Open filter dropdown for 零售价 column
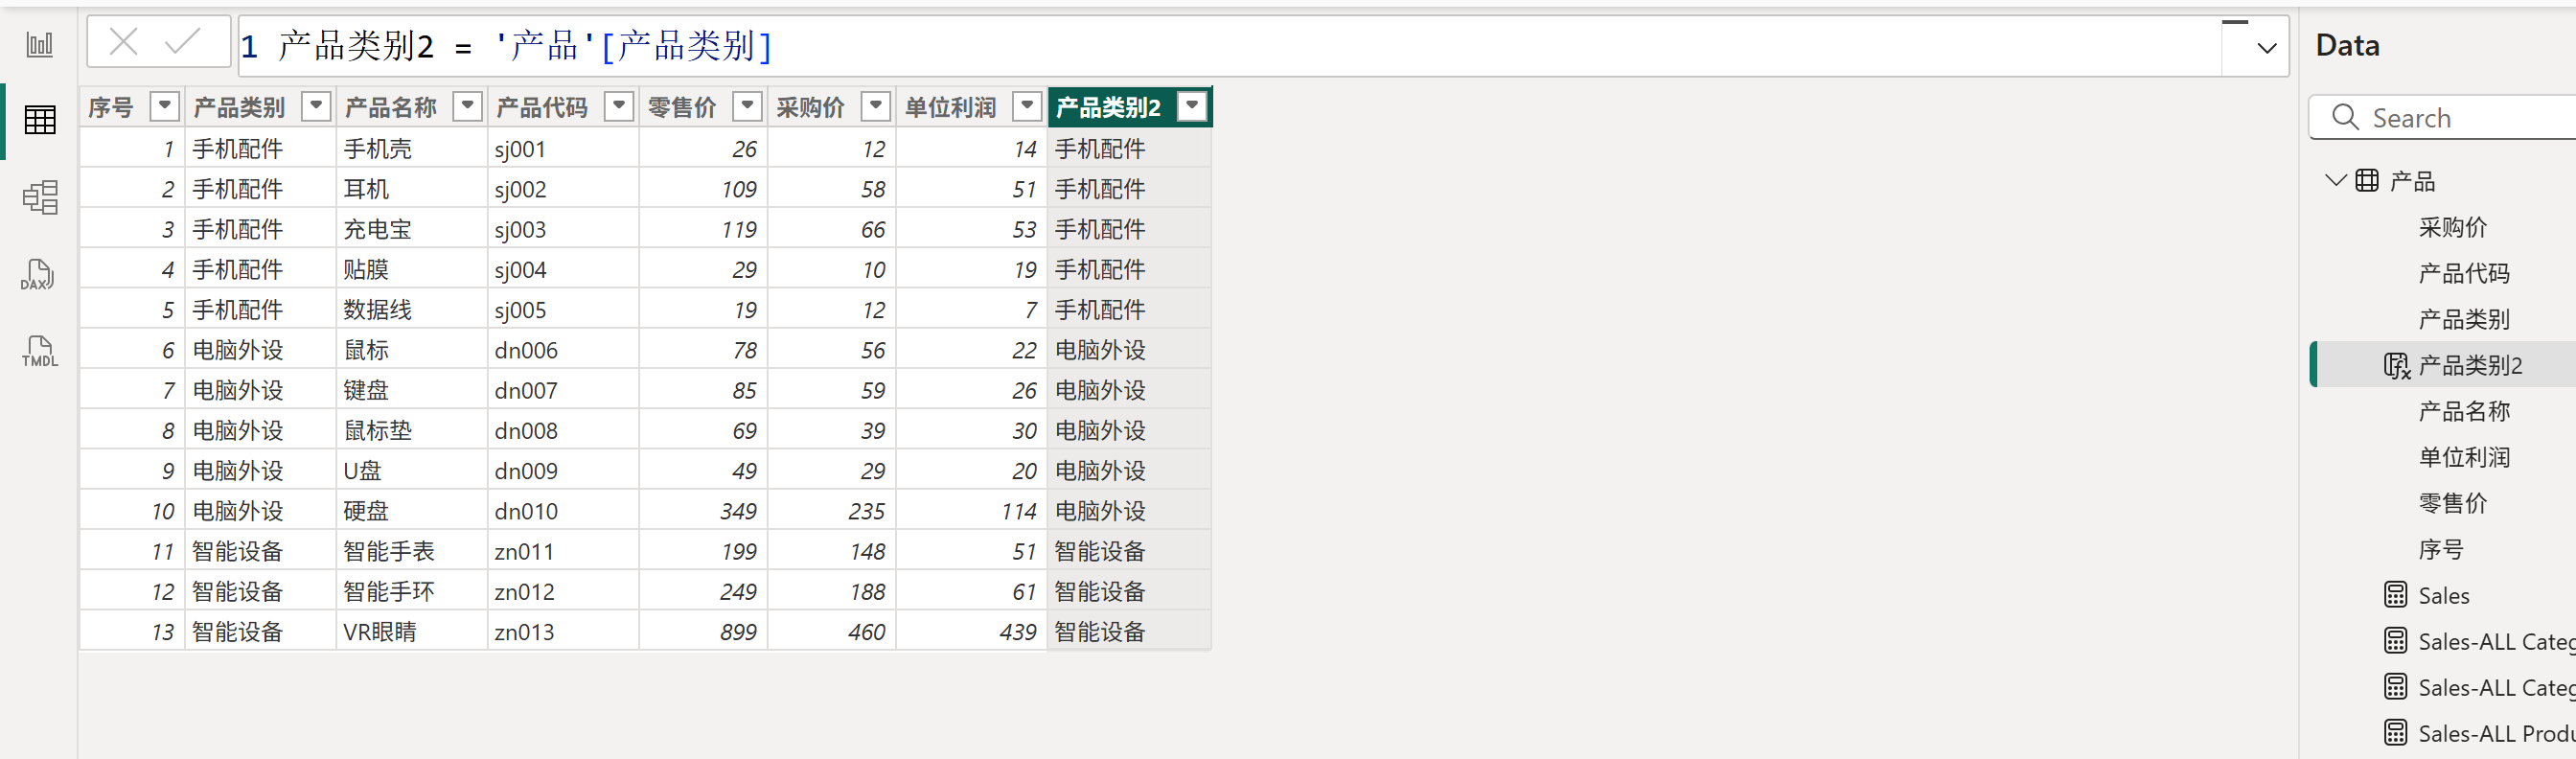This screenshot has width=2576, height=759. (x=747, y=105)
